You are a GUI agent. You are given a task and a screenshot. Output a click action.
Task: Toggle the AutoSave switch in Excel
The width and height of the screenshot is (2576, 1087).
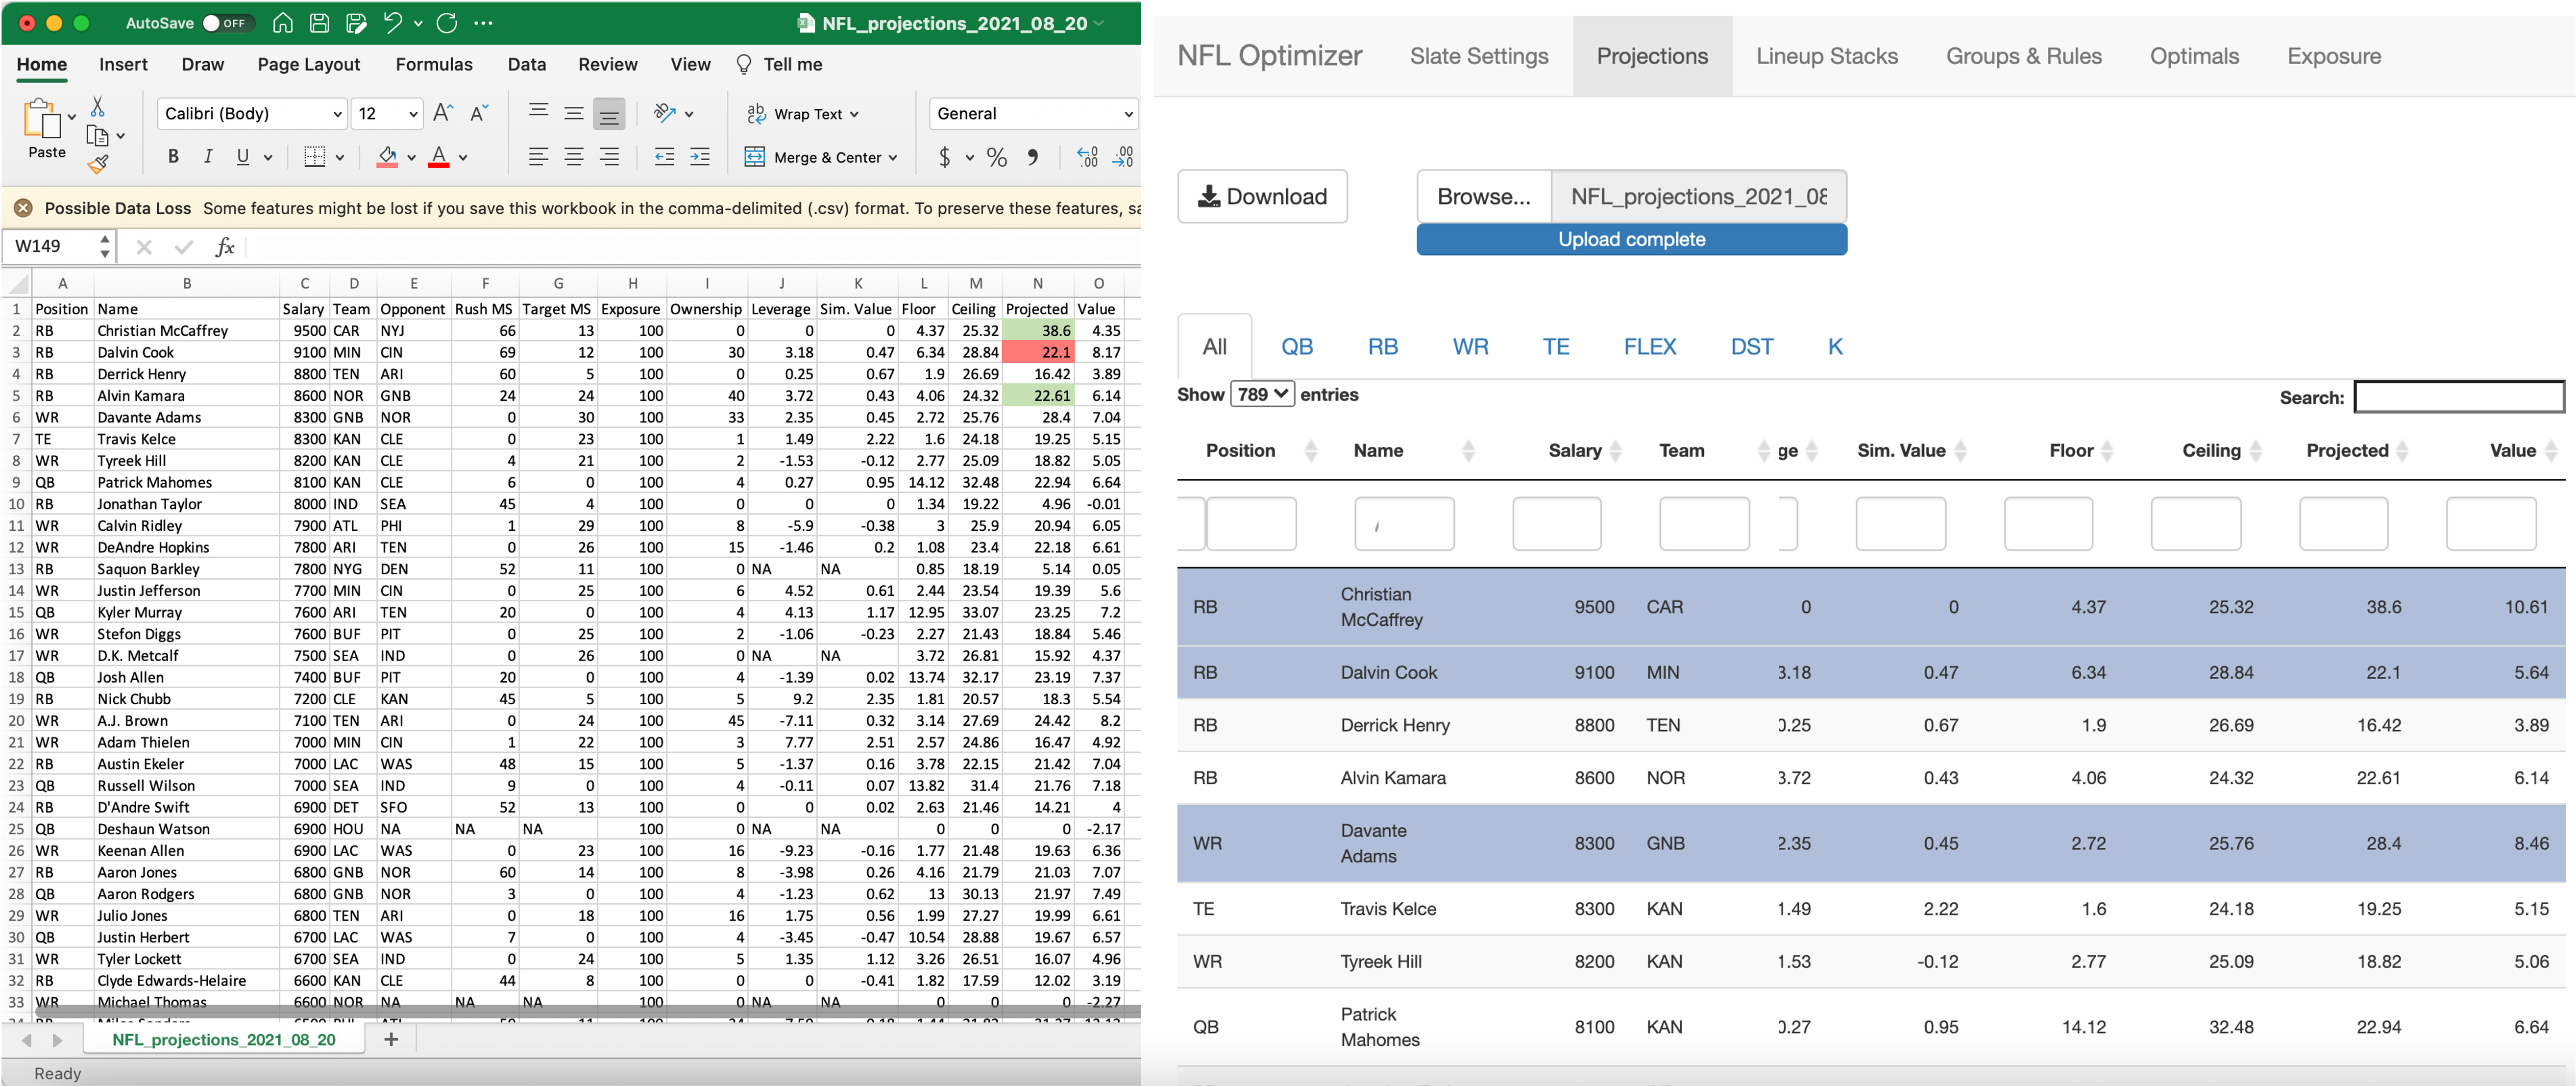pyautogui.click(x=229, y=23)
